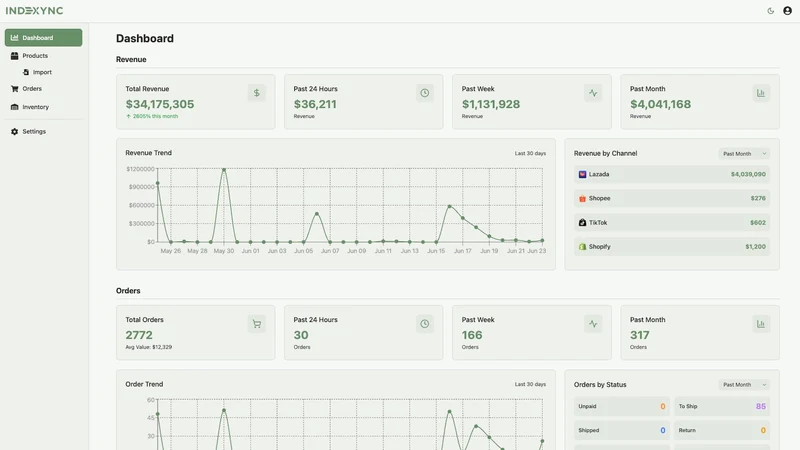Image resolution: width=800 pixels, height=450 pixels.
Task: Click activity icon on orders Past Week card
Action: pyautogui.click(x=593, y=324)
